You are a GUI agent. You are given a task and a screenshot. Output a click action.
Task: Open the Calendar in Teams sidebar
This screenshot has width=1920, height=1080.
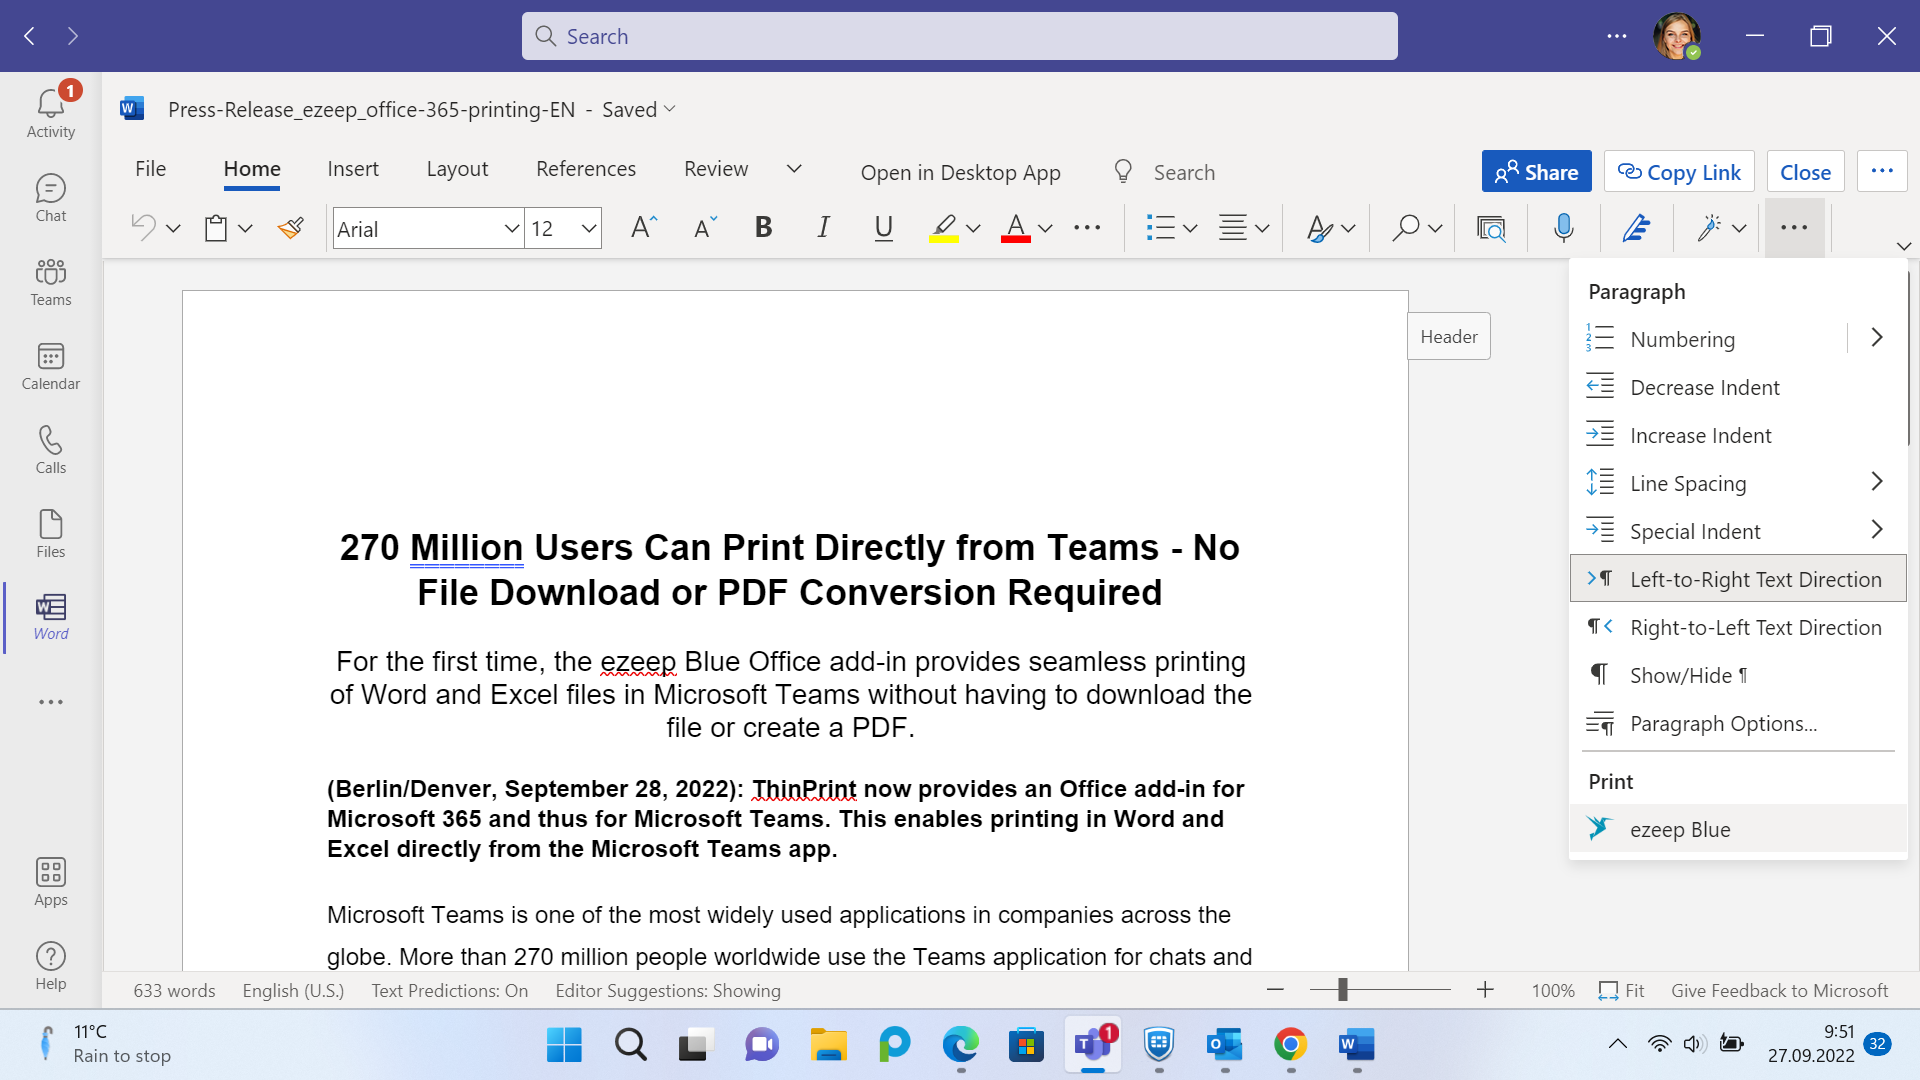click(x=51, y=366)
